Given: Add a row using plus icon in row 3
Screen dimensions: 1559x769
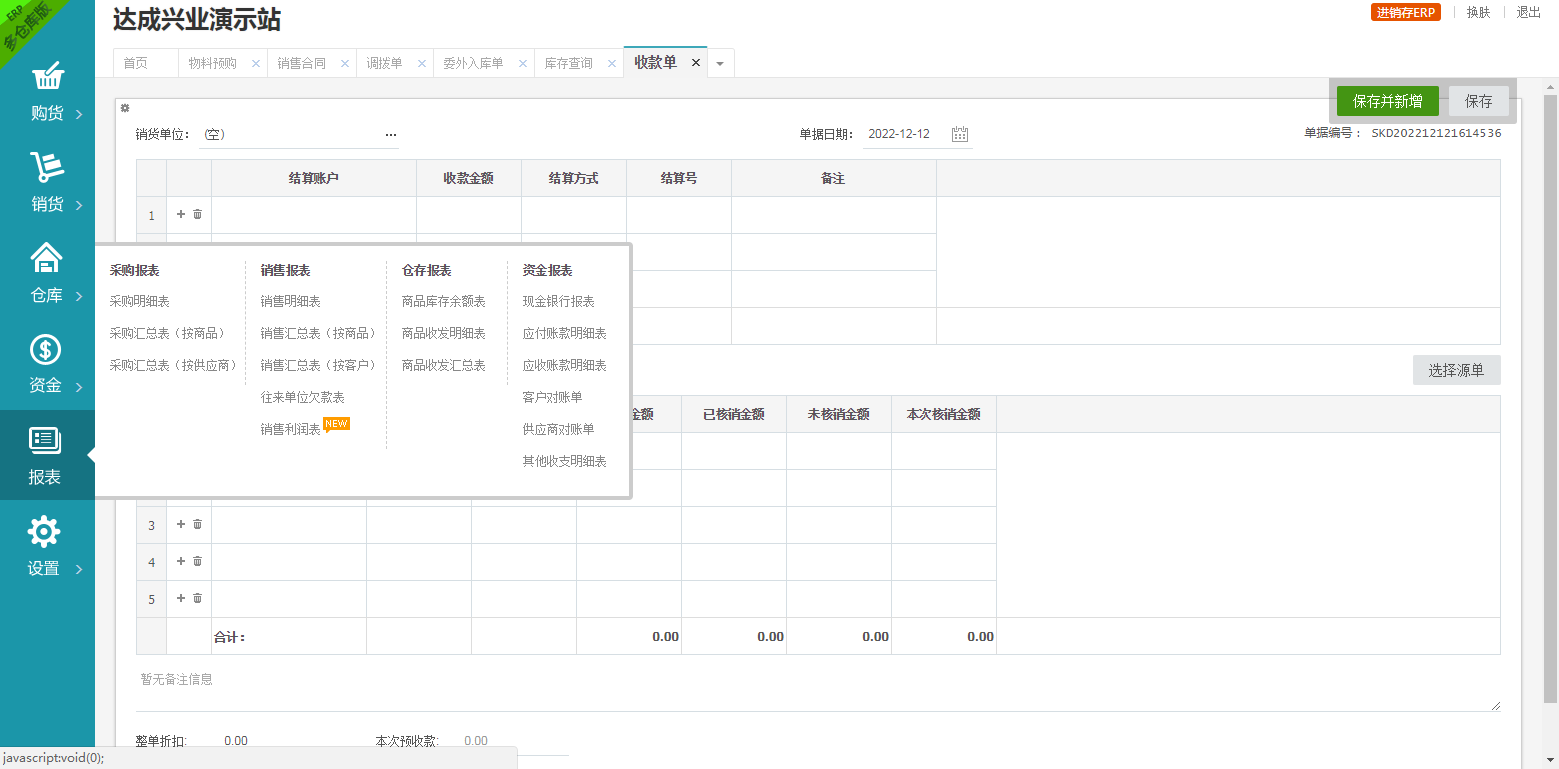Looking at the screenshot, I should pyautogui.click(x=181, y=524).
